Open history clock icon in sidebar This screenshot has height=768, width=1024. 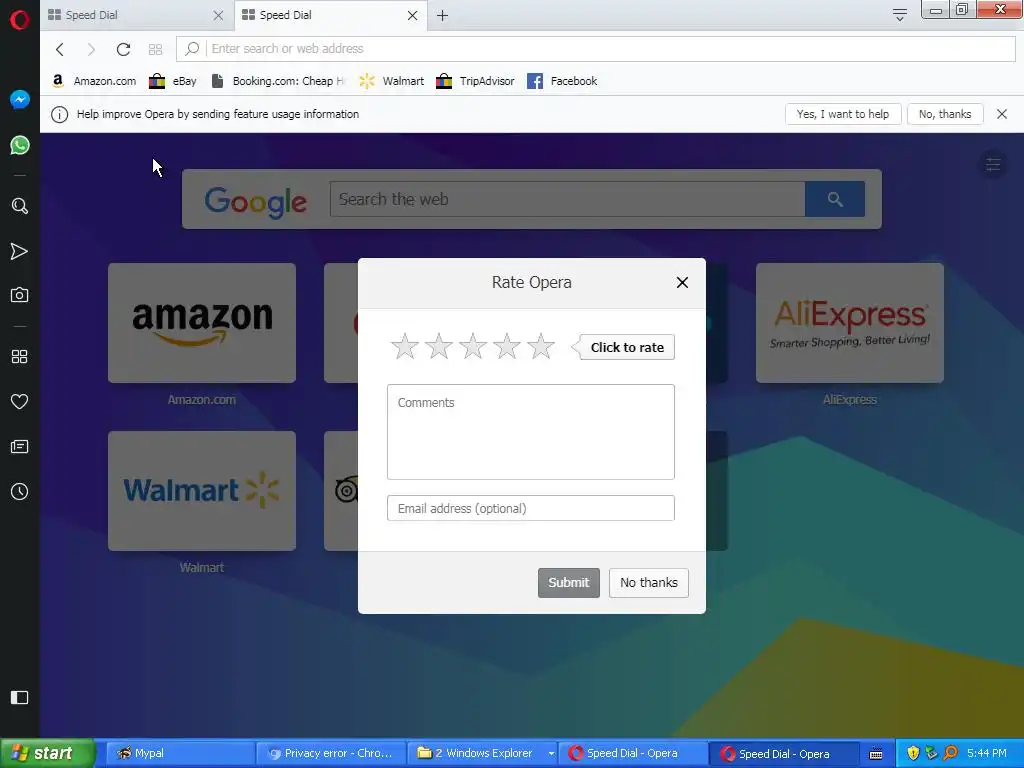pos(20,492)
